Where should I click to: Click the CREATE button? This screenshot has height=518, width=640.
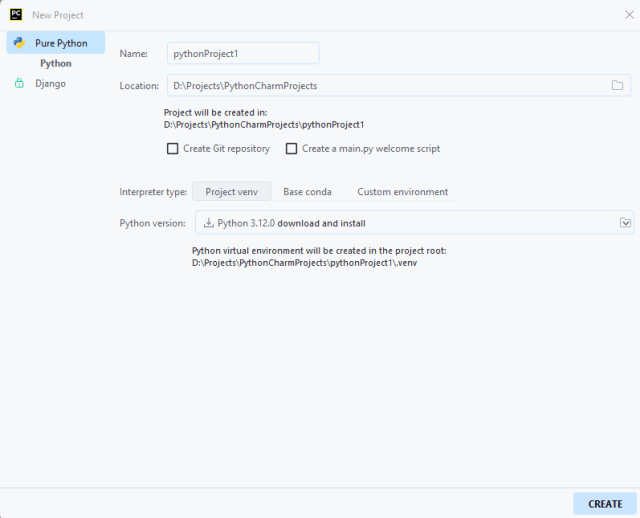[x=605, y=504]
